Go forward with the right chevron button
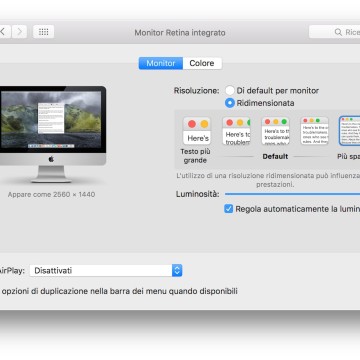 (19, 32)
